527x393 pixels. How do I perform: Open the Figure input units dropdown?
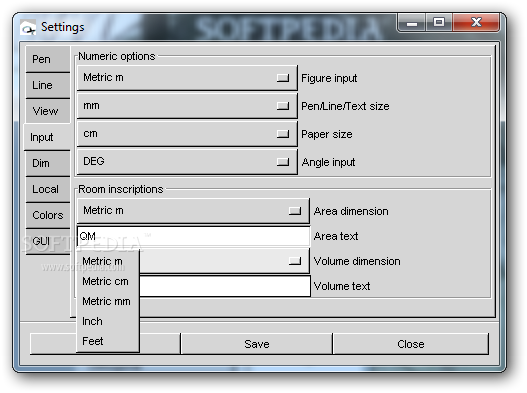[187, 78]
